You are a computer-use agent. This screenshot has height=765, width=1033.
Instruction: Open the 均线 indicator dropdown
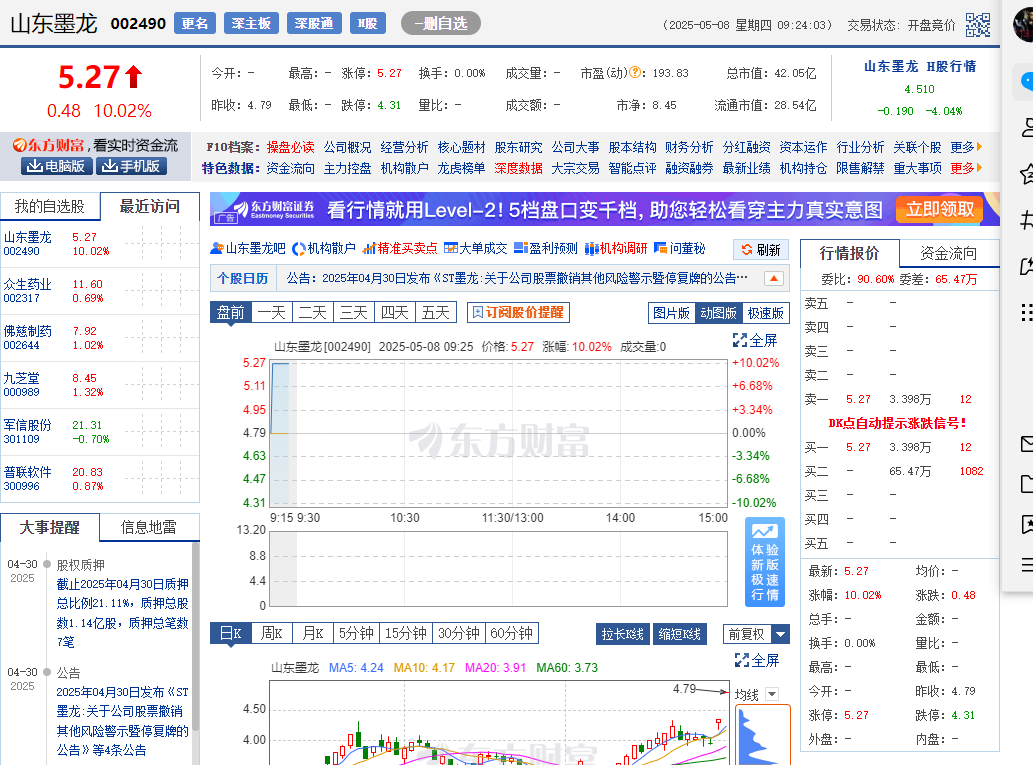[772, 694]
